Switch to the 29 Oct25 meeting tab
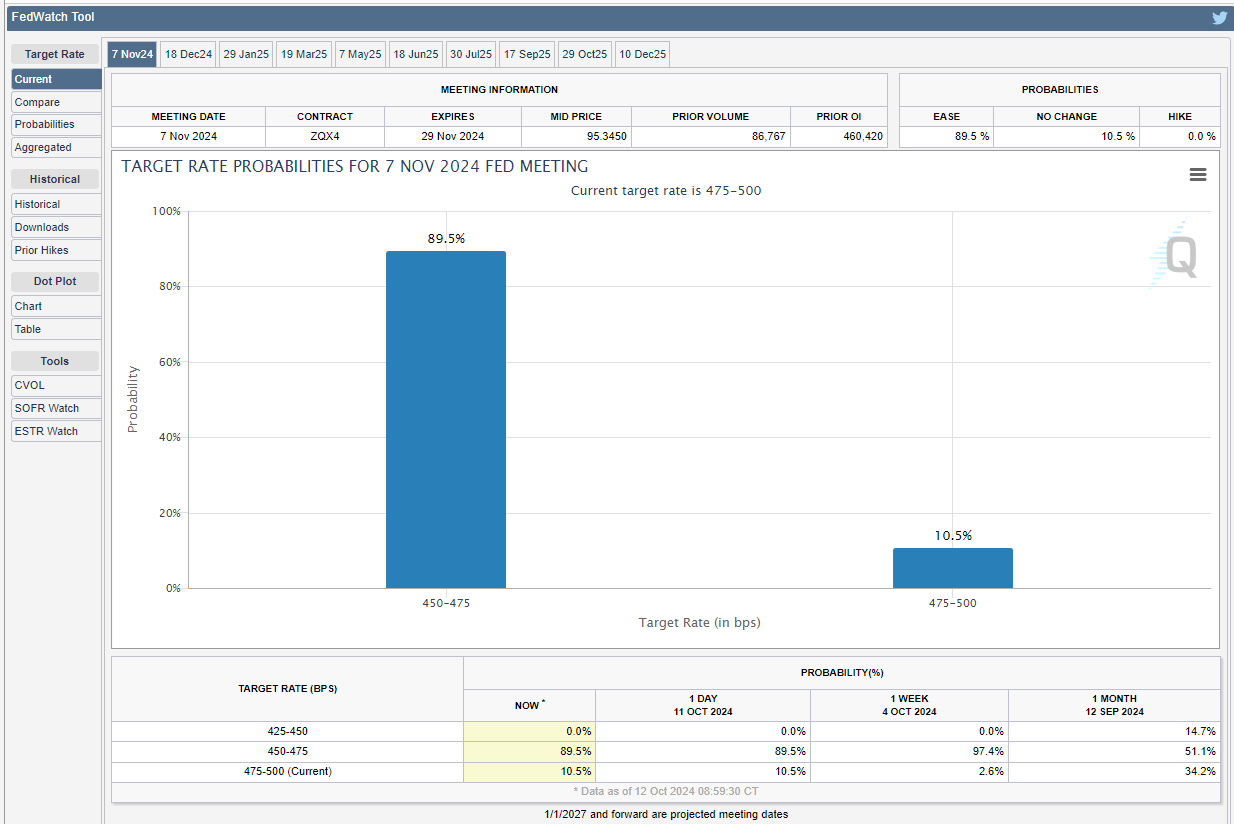Image resolution: width=1234 pixels, height=824 pixels. (x=585, y=54)
